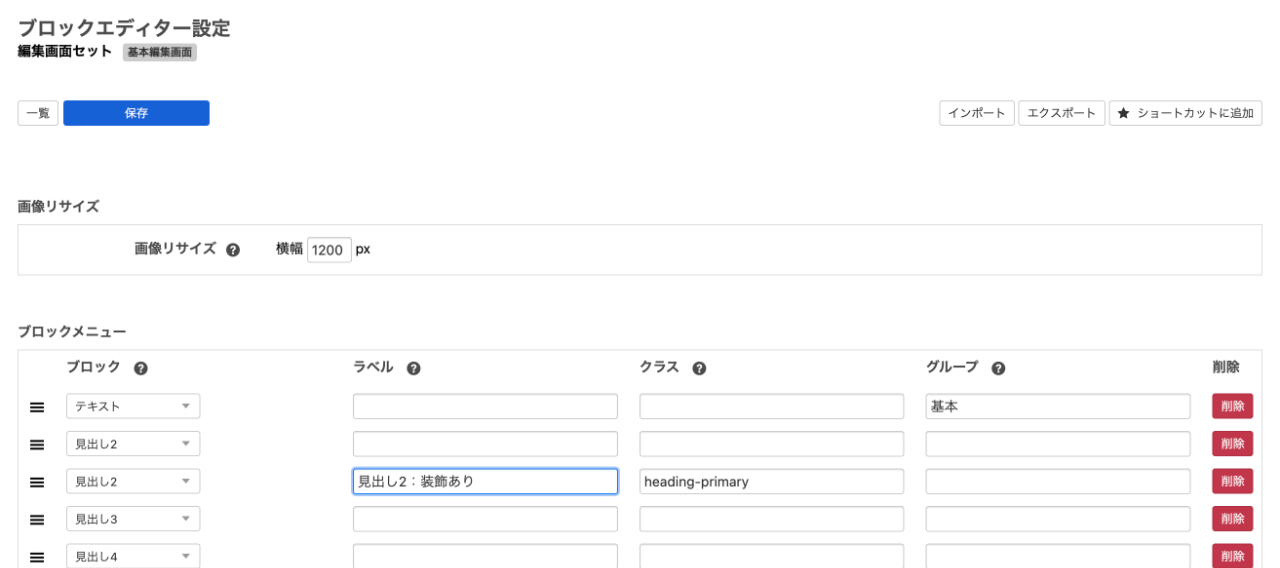Open the テキスト block dropdown
Image resolution: width=1280 pixels, height=568 pixels.
pyautogui.click(x=133, y=406)
